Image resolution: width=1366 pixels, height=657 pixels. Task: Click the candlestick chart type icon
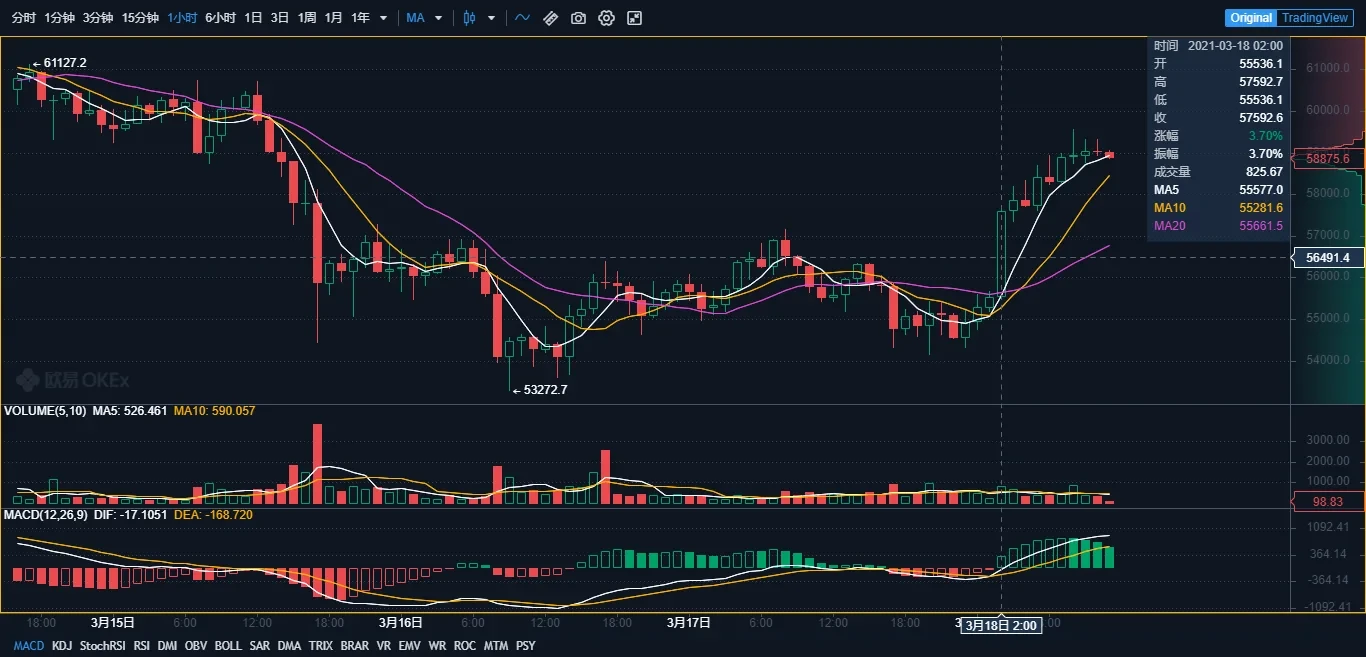[469, 18]
